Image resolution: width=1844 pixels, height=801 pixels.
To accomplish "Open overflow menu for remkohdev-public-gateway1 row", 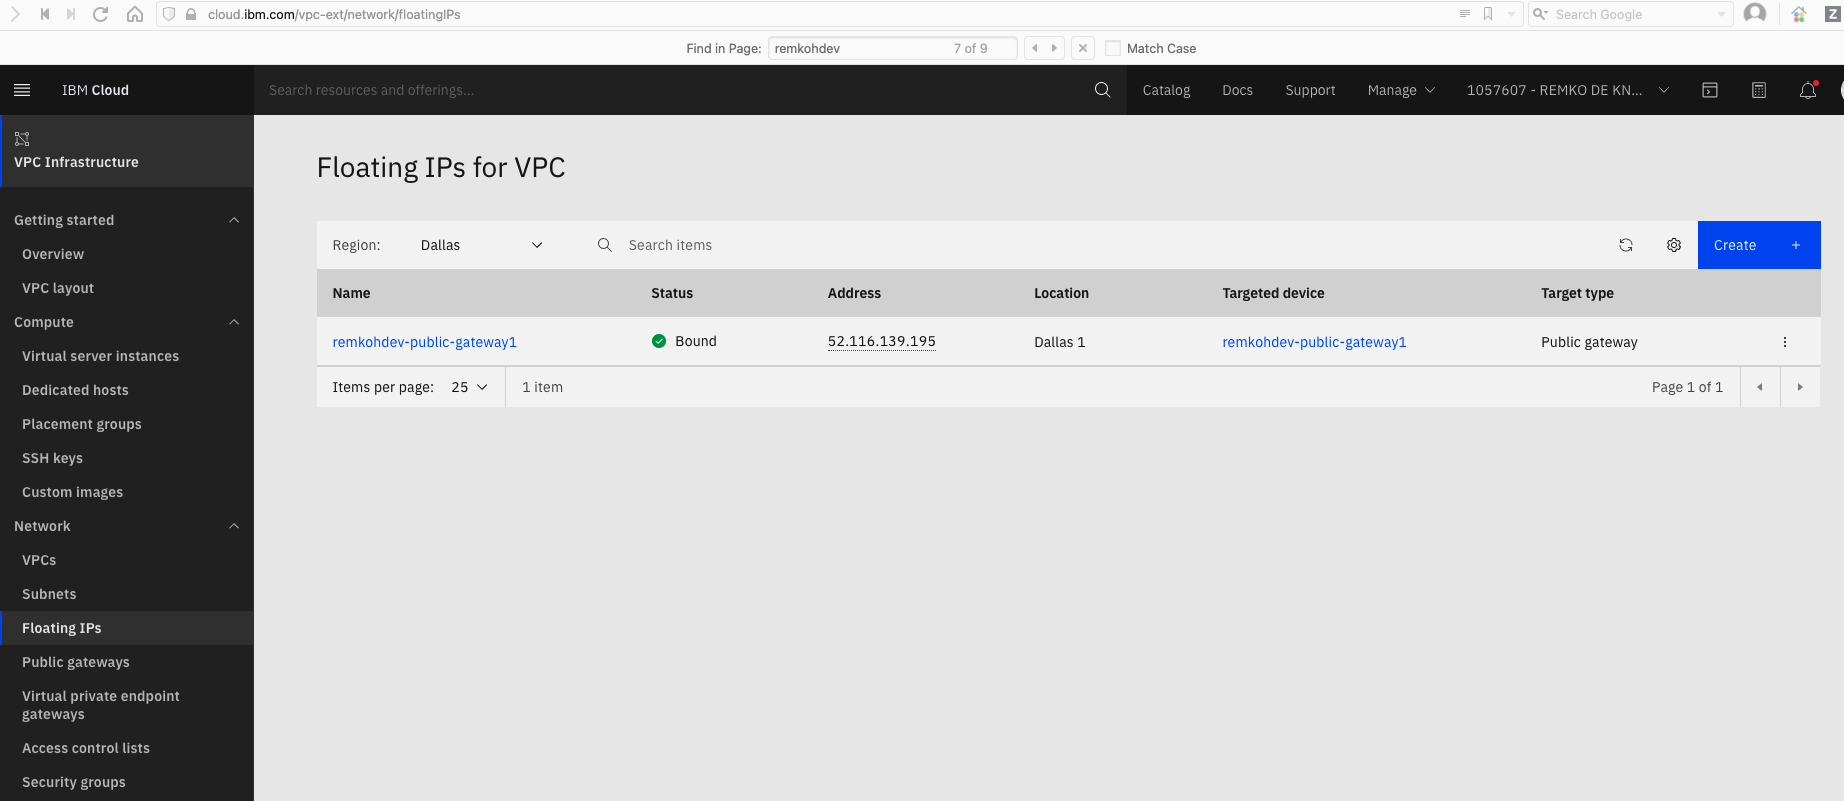I will pyautogui.click(x=1784, y=342).
